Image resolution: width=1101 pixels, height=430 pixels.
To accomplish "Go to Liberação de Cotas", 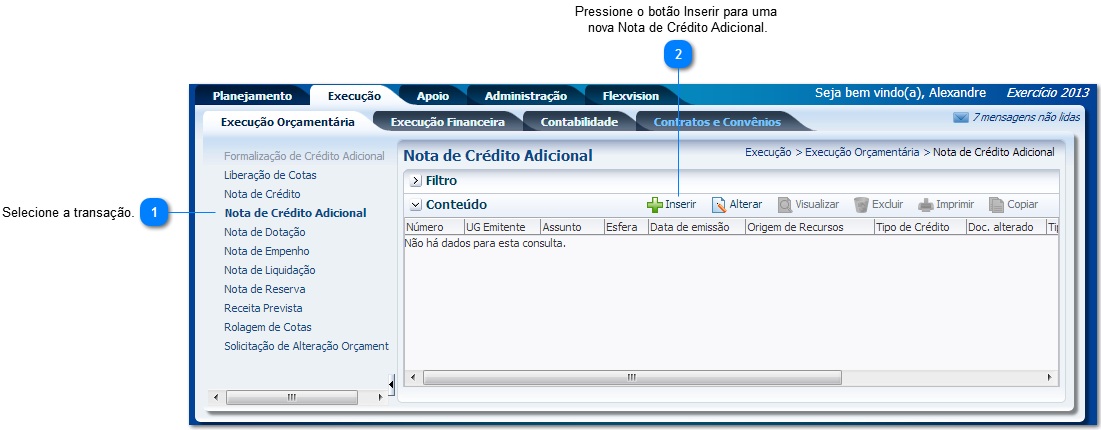I will (270, 175).
